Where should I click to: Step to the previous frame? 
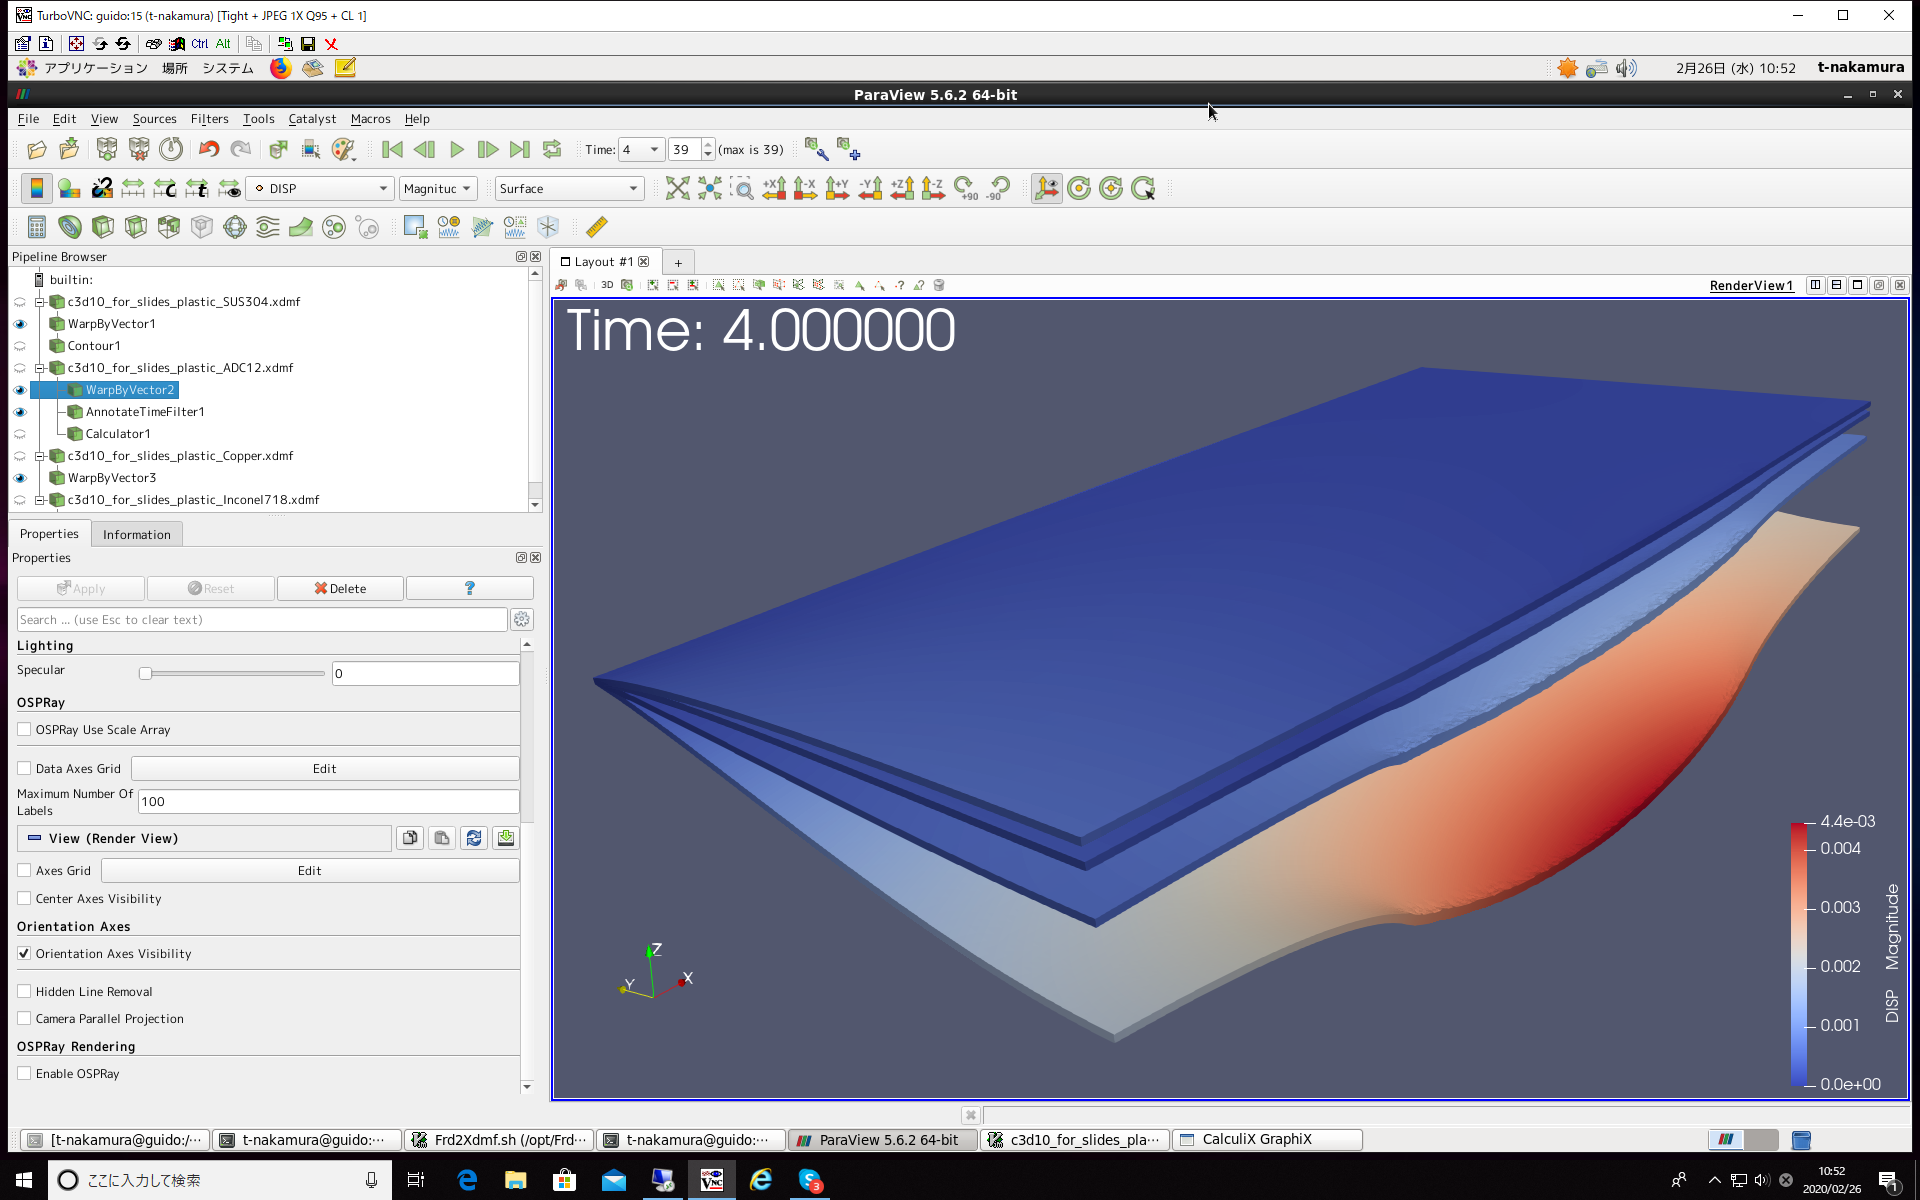click(x=424, y=150)
